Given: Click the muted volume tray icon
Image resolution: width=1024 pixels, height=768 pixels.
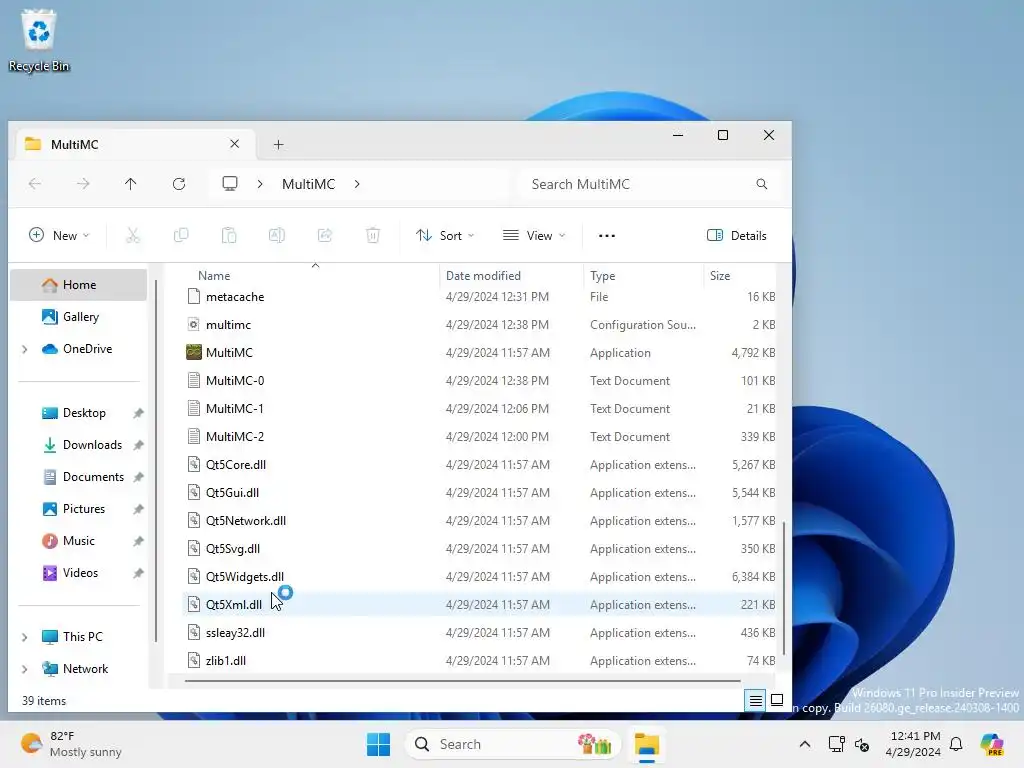Looking at the screenshot, I should (862, 744).
